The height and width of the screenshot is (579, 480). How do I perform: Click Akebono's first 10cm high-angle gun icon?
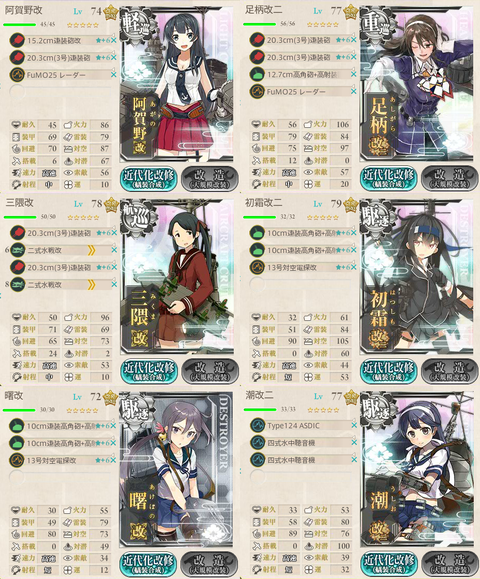click(16, 426)
